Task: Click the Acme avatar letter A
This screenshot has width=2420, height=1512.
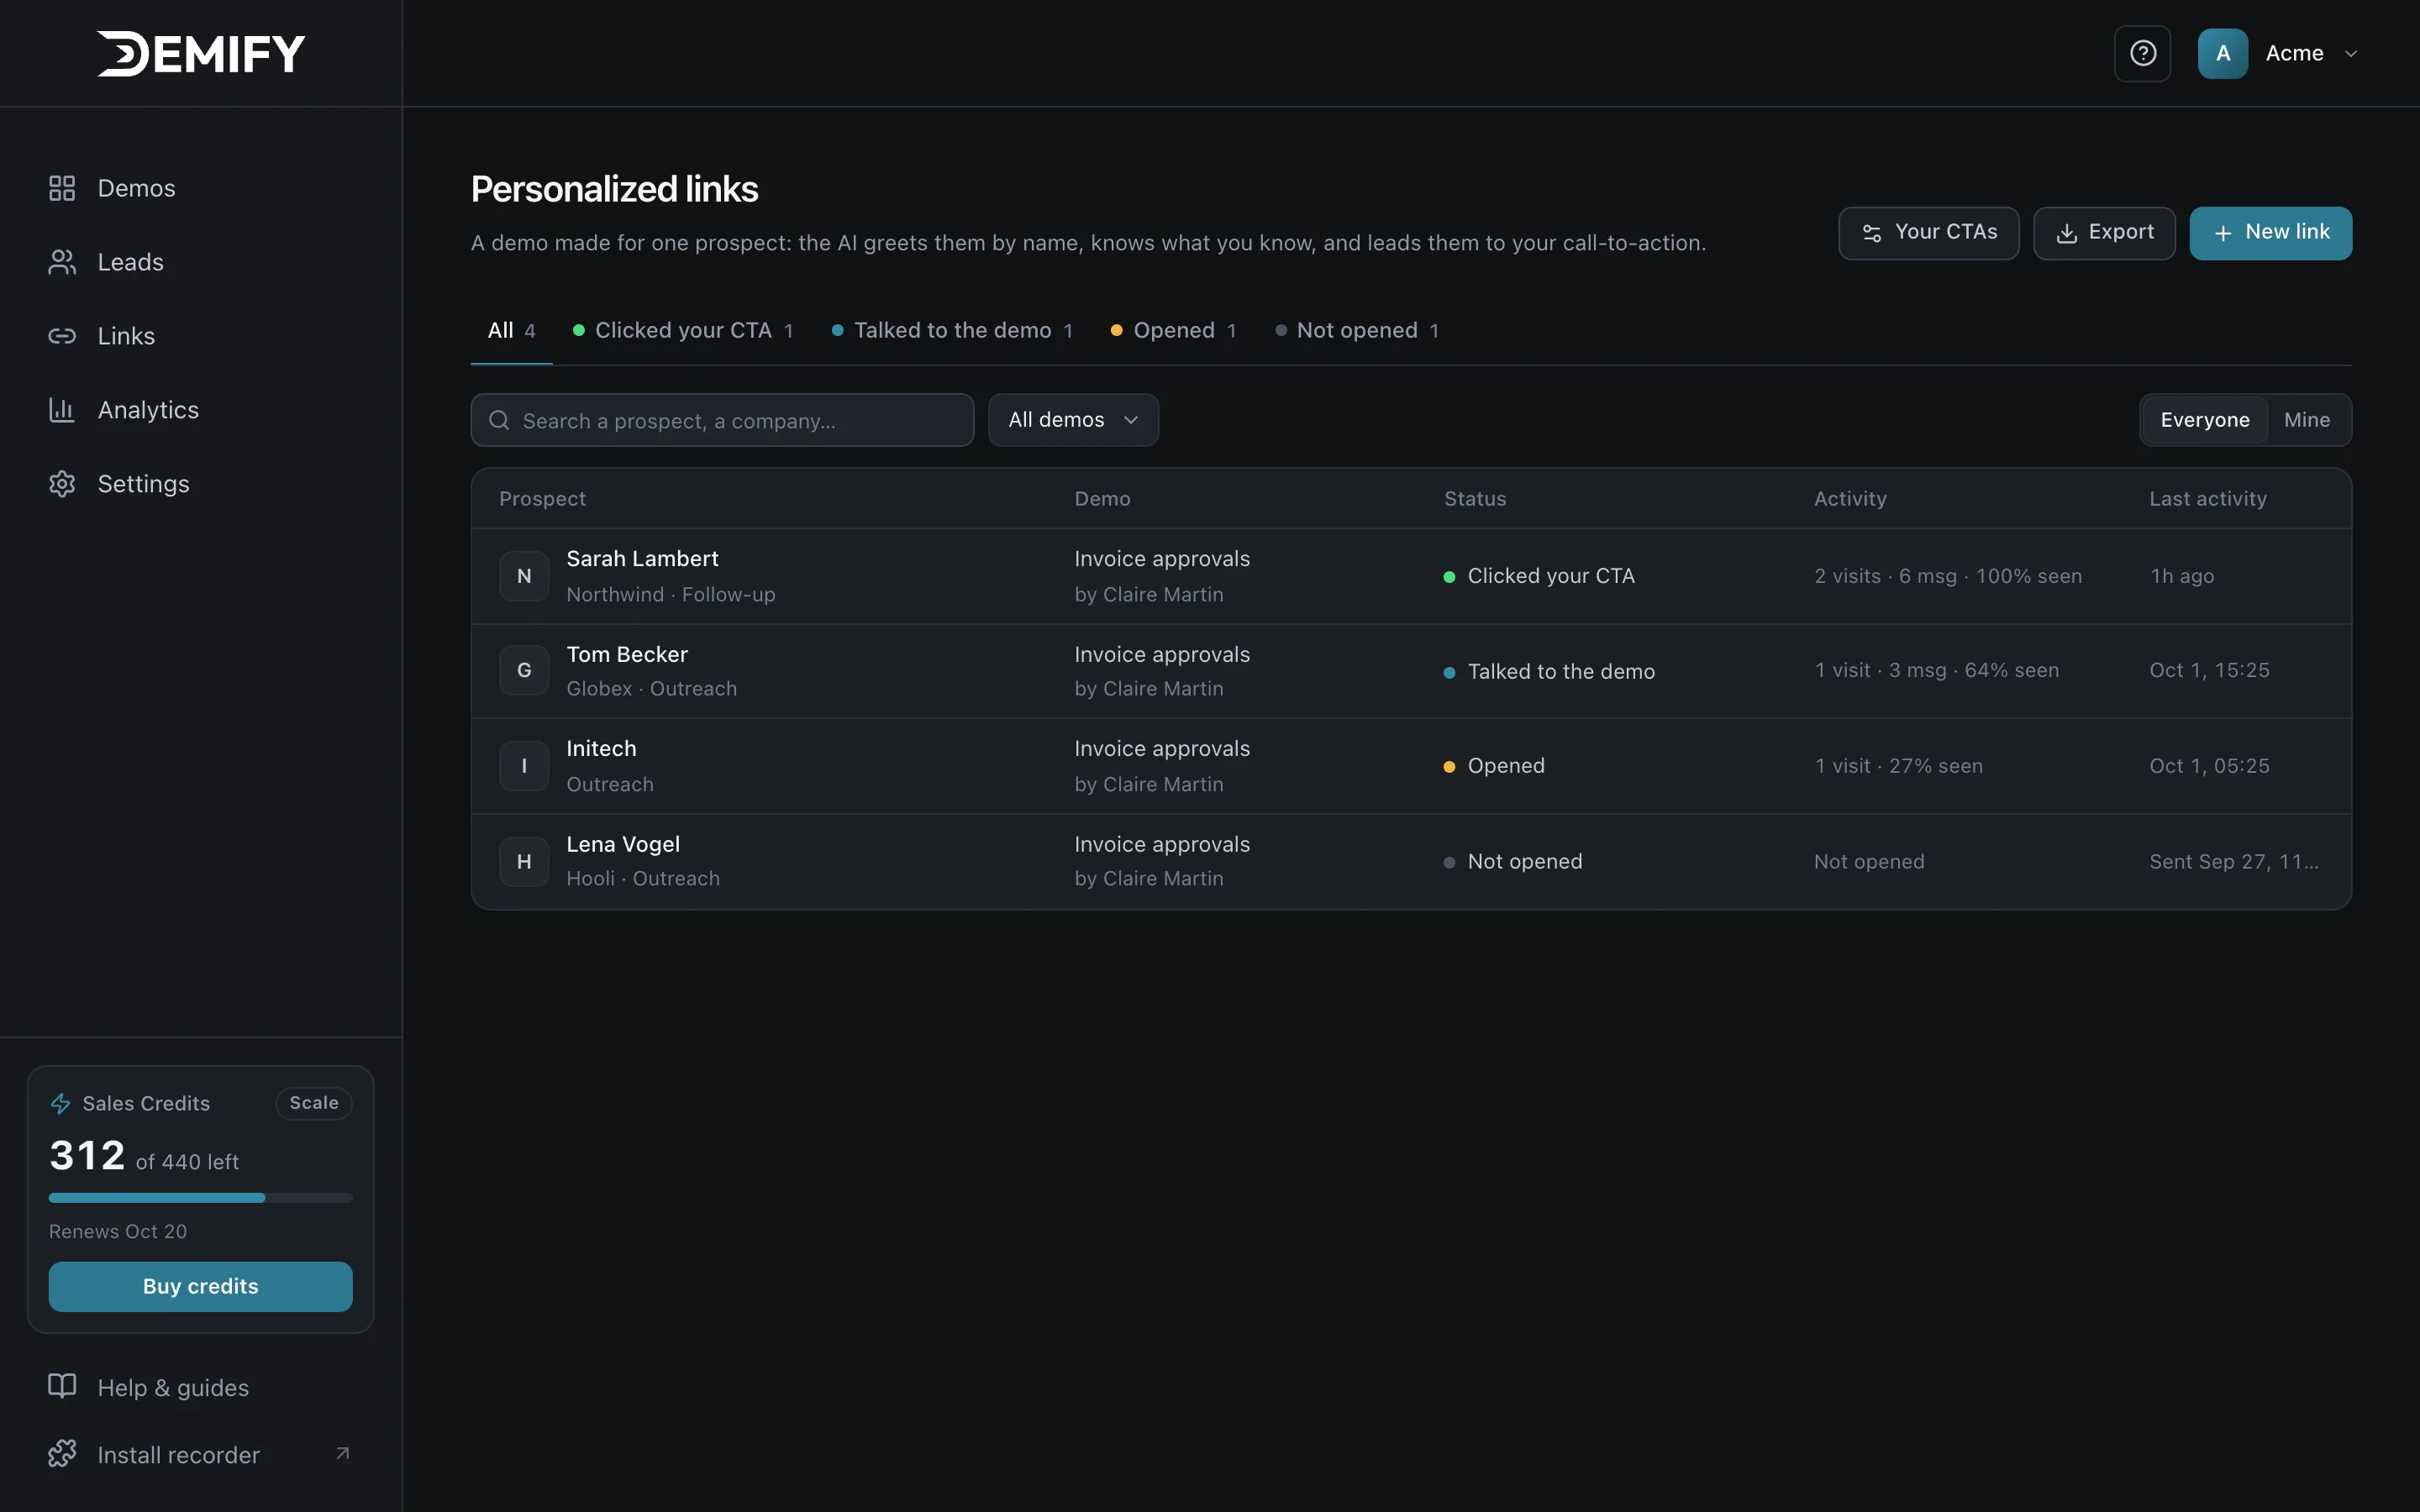Action: pyautogui.click(x=2222, y=53)
